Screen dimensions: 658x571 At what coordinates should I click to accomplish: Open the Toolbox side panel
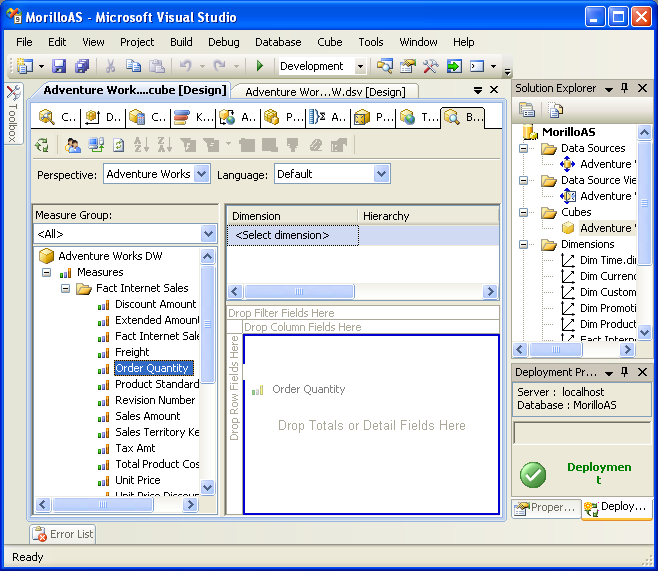pos(13,114)
